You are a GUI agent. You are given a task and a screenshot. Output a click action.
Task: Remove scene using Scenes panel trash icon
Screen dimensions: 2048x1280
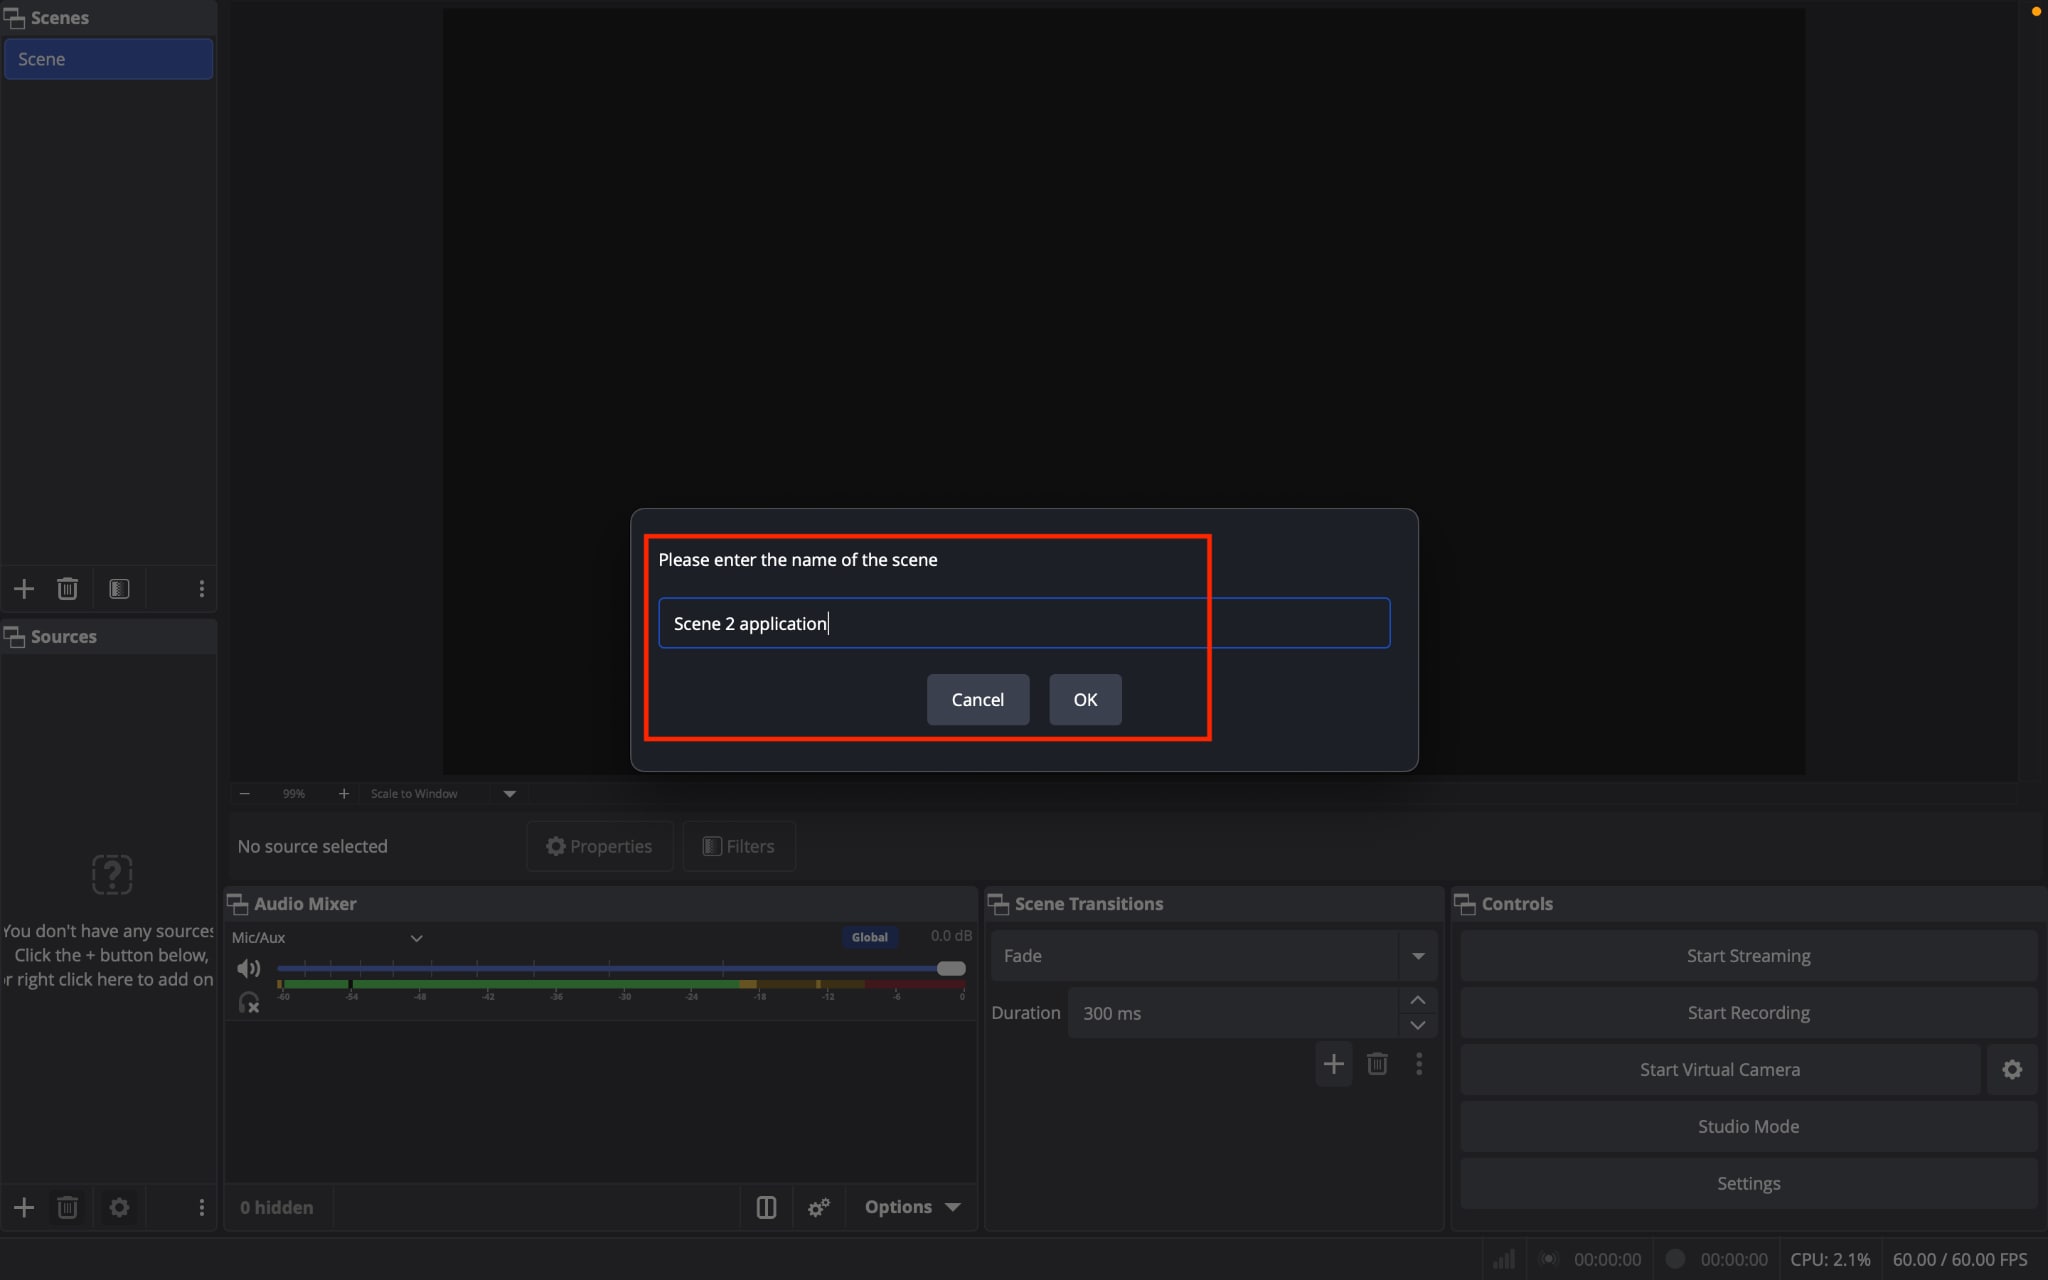tap(67, 589)
